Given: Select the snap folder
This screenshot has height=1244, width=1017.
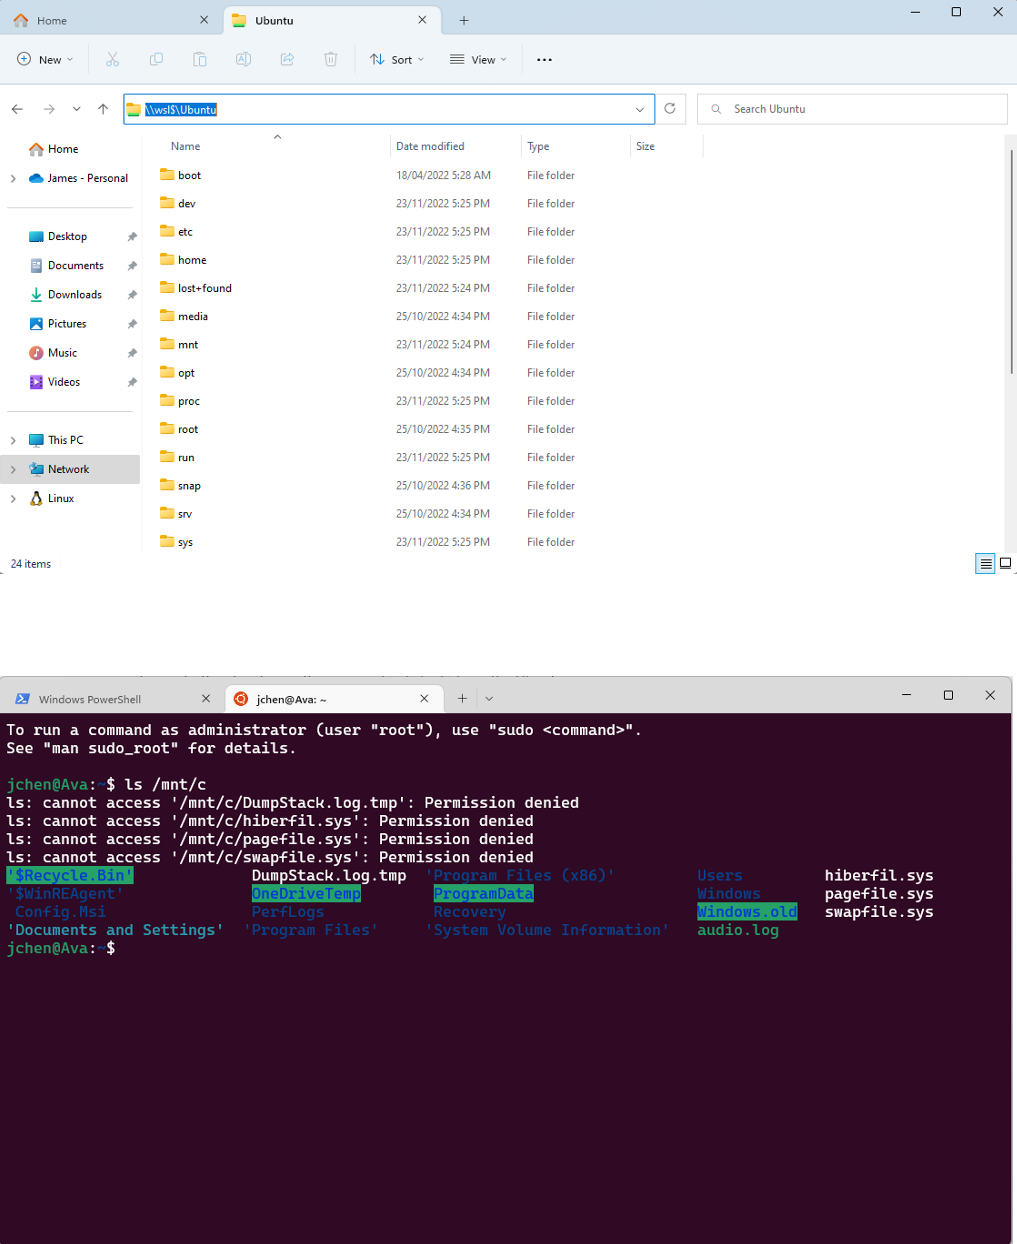Looking at the screenshot, I should [189, 486].
